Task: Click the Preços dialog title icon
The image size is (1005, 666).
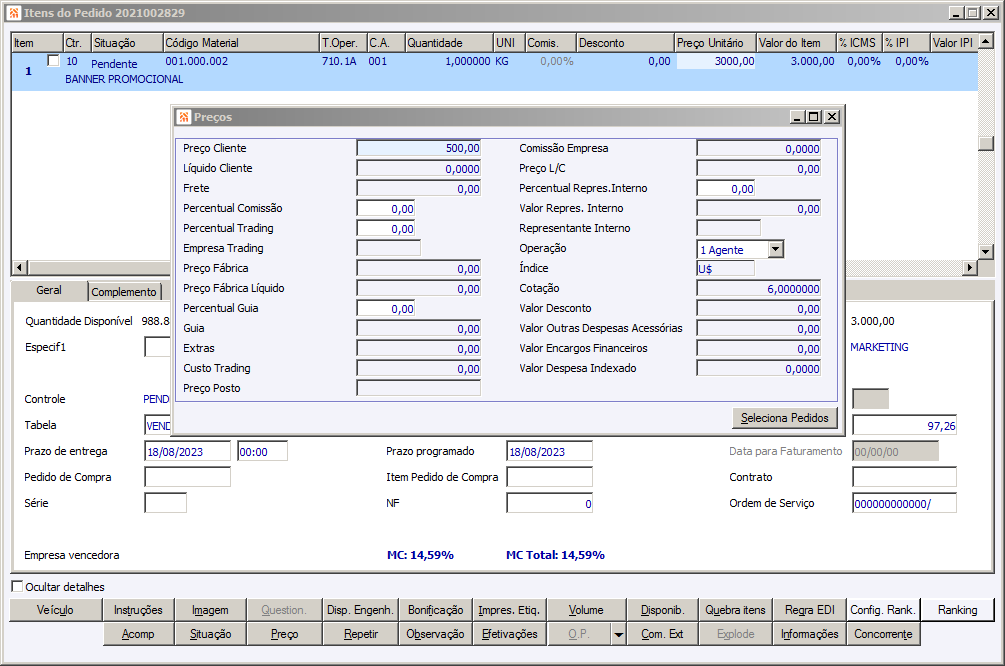Action: coord(184,117)
